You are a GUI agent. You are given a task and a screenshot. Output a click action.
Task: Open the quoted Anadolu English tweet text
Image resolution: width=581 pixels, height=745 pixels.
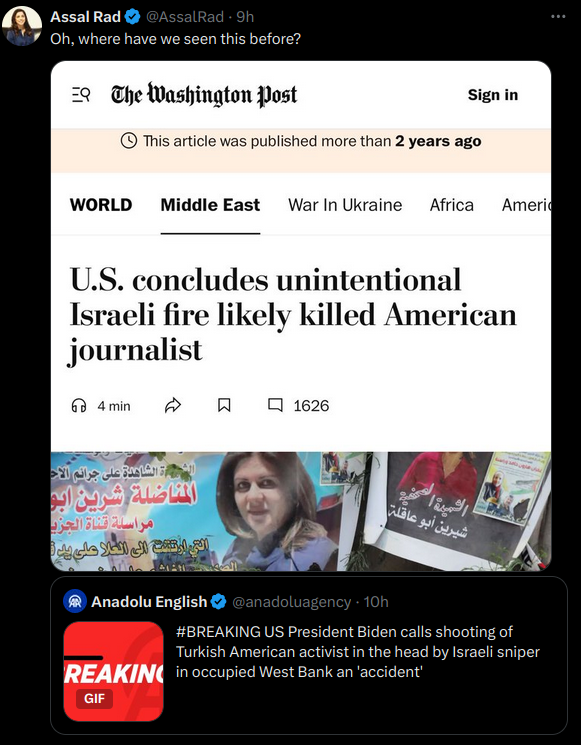tap(357, 651)
